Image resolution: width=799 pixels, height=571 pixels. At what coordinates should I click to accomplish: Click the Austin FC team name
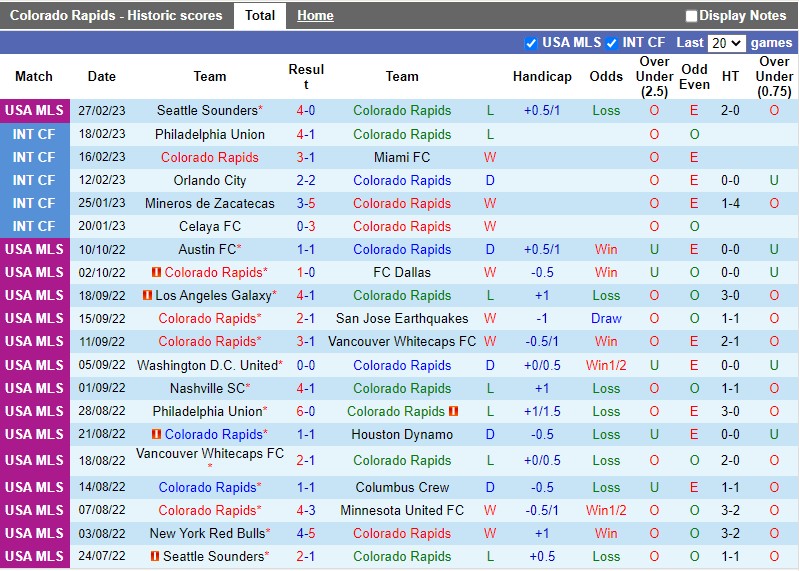click(x=207, y=250)
